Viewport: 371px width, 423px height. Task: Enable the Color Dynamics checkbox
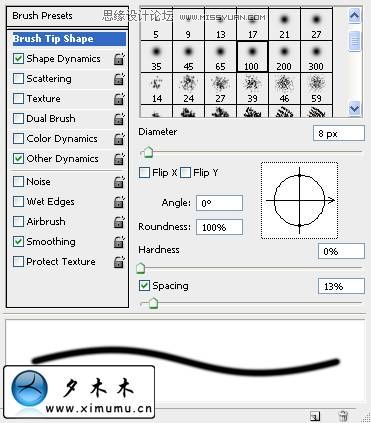pos(18,139)
